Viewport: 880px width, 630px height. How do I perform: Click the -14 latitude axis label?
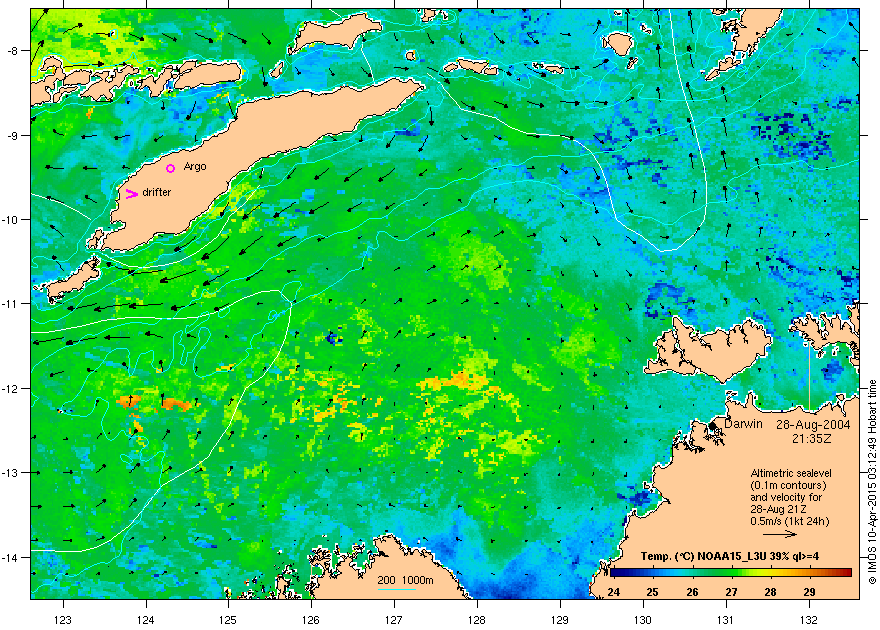point(11,557)
